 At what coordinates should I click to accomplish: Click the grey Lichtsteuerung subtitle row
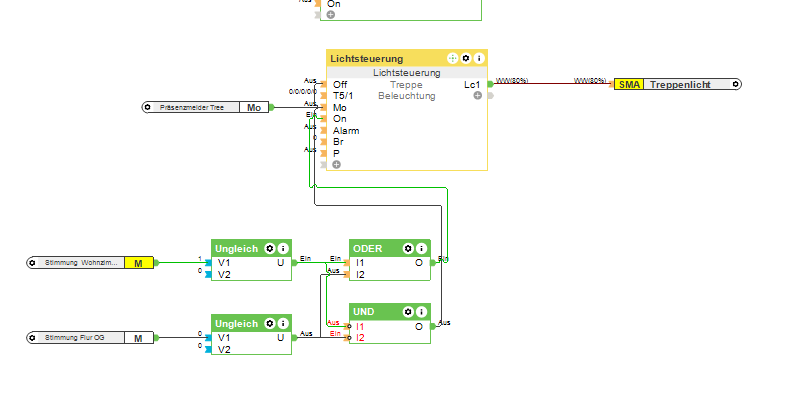click(407, 72)
